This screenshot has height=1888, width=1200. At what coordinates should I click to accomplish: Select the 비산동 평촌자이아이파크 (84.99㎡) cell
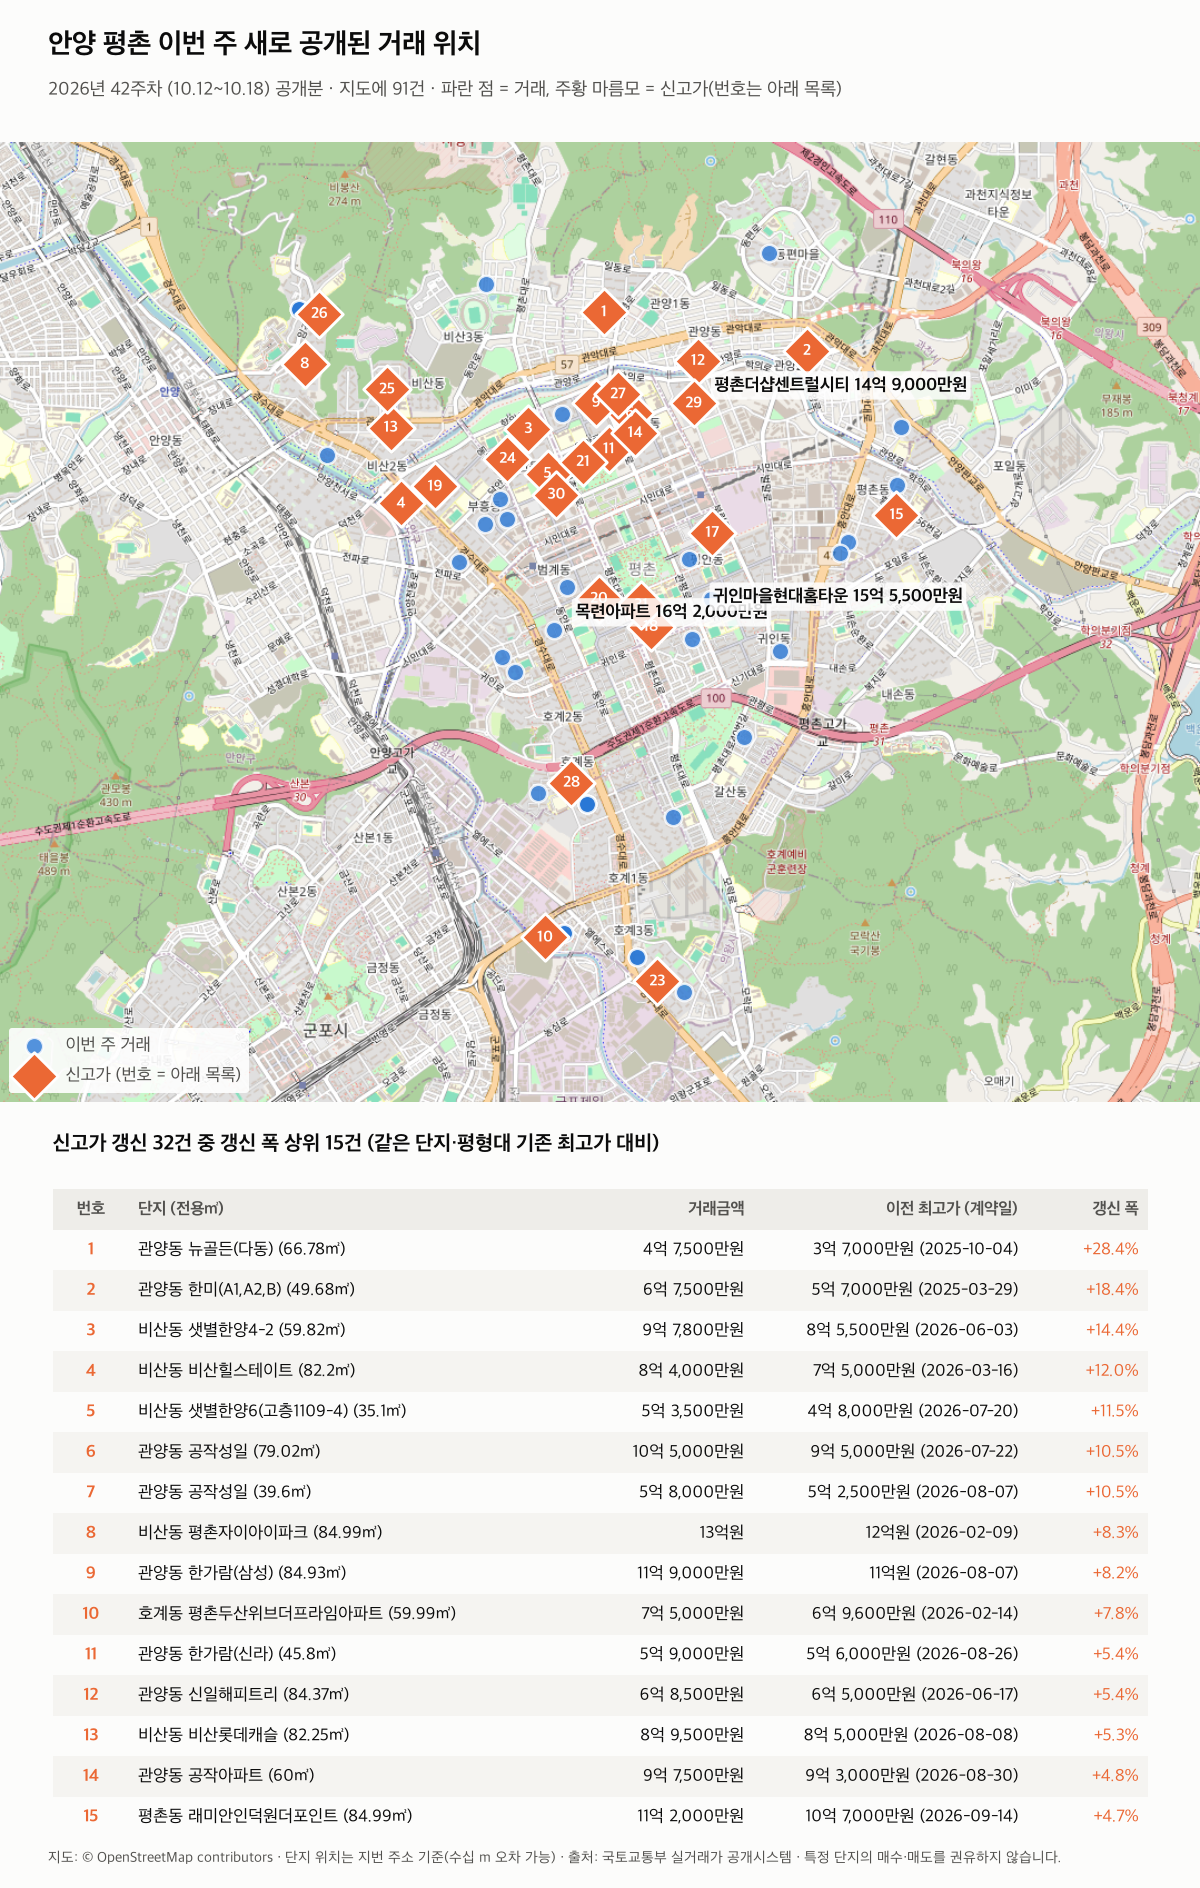pos(260,1532)
